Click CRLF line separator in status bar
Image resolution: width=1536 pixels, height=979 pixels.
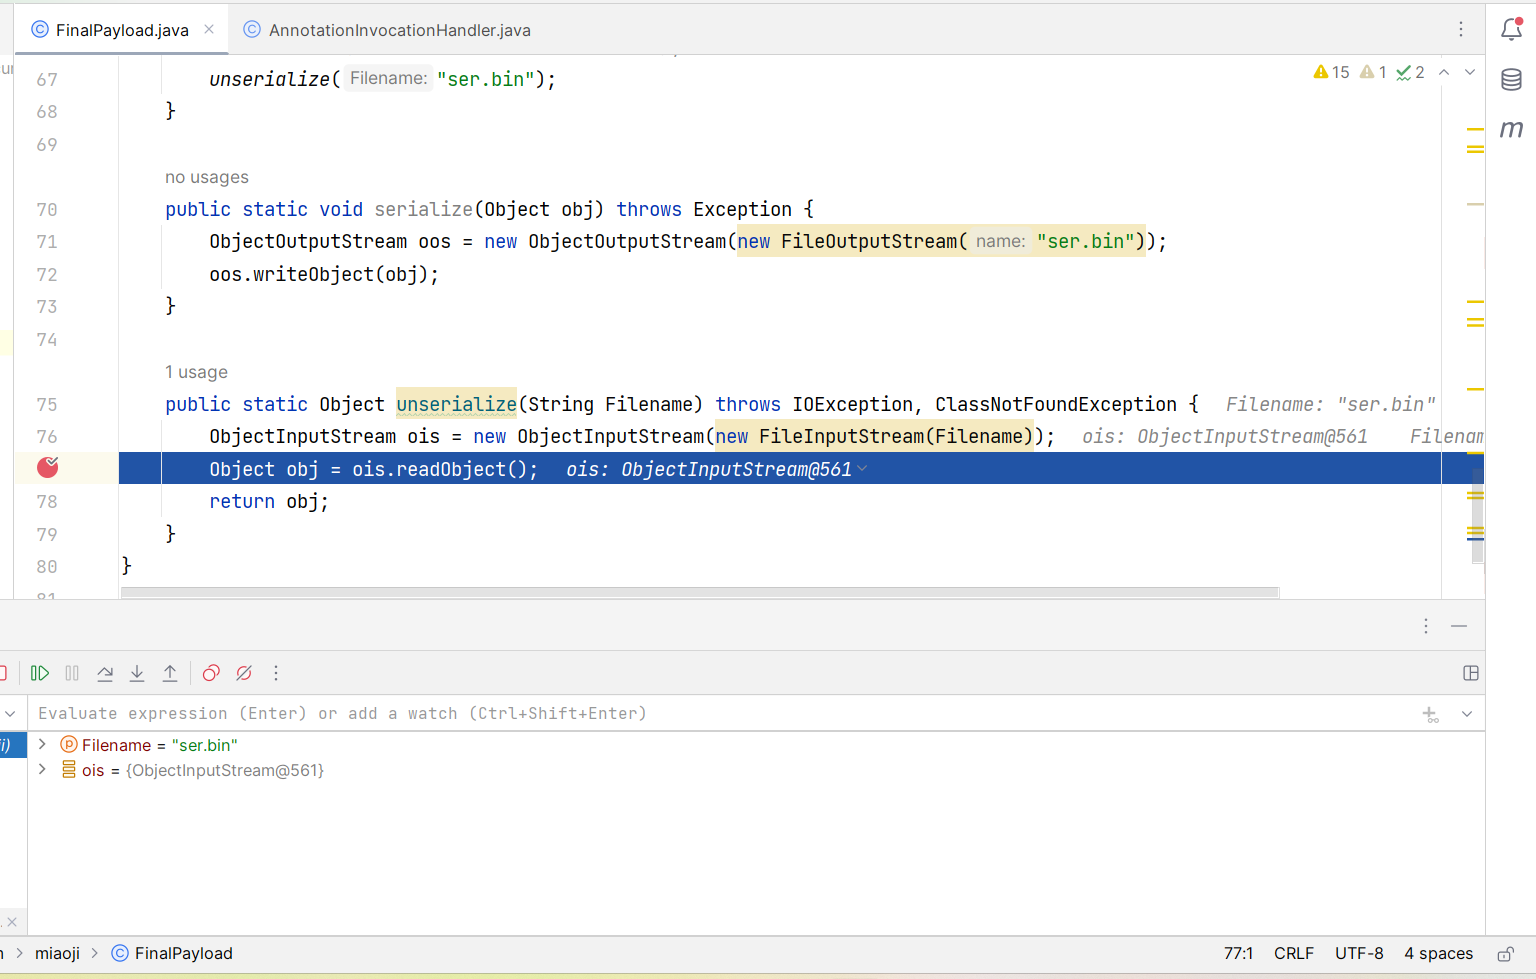pos(1293,954)
